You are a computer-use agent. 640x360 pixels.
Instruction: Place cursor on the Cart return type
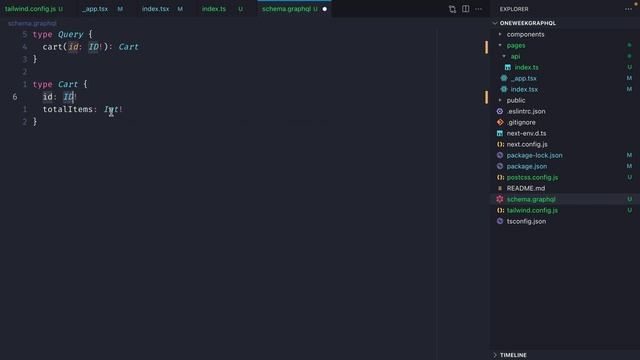129,47
